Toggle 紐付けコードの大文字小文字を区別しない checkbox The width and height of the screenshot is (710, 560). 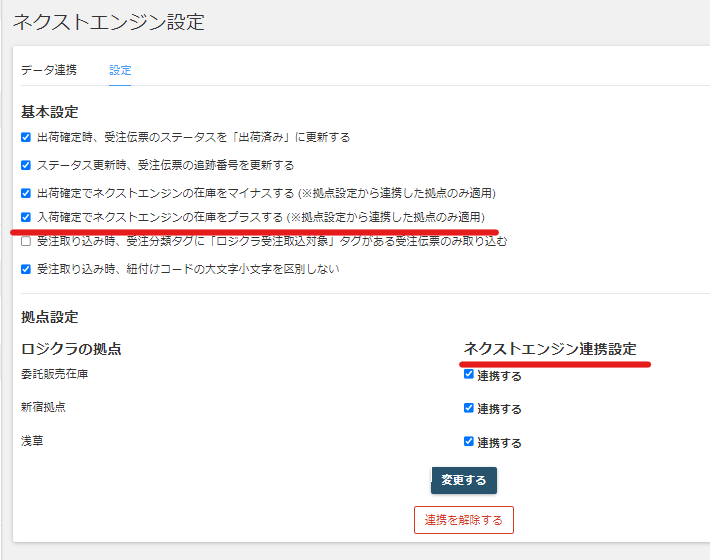tap(26, 269)
